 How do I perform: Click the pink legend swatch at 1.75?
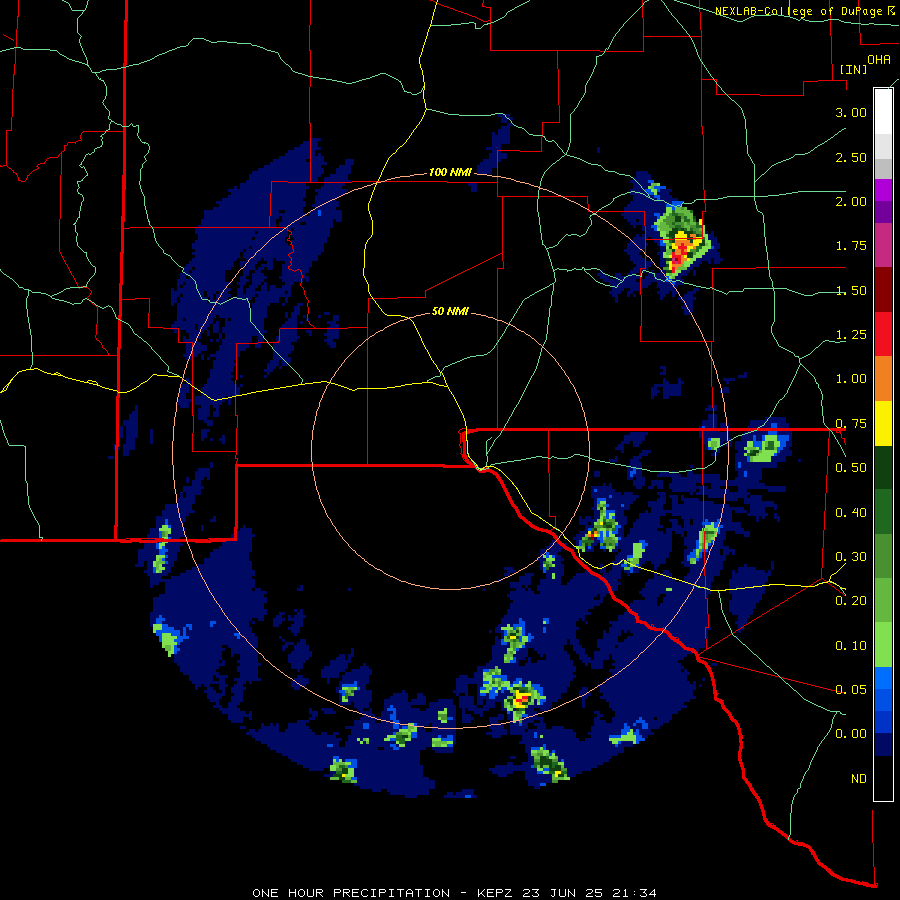click(883, 245)
